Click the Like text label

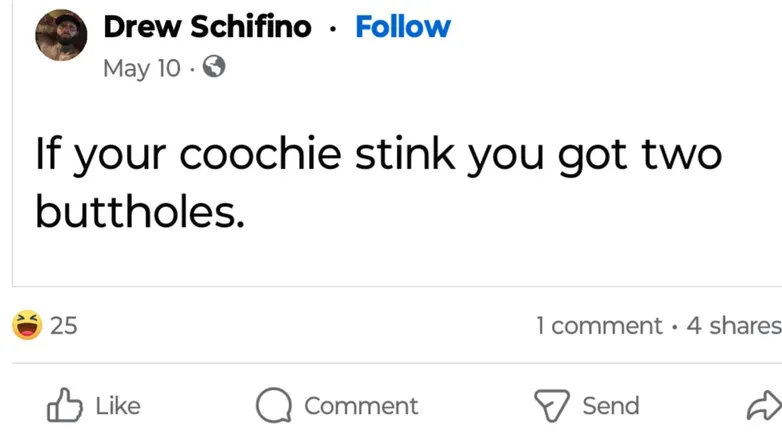tap(118, 406)
